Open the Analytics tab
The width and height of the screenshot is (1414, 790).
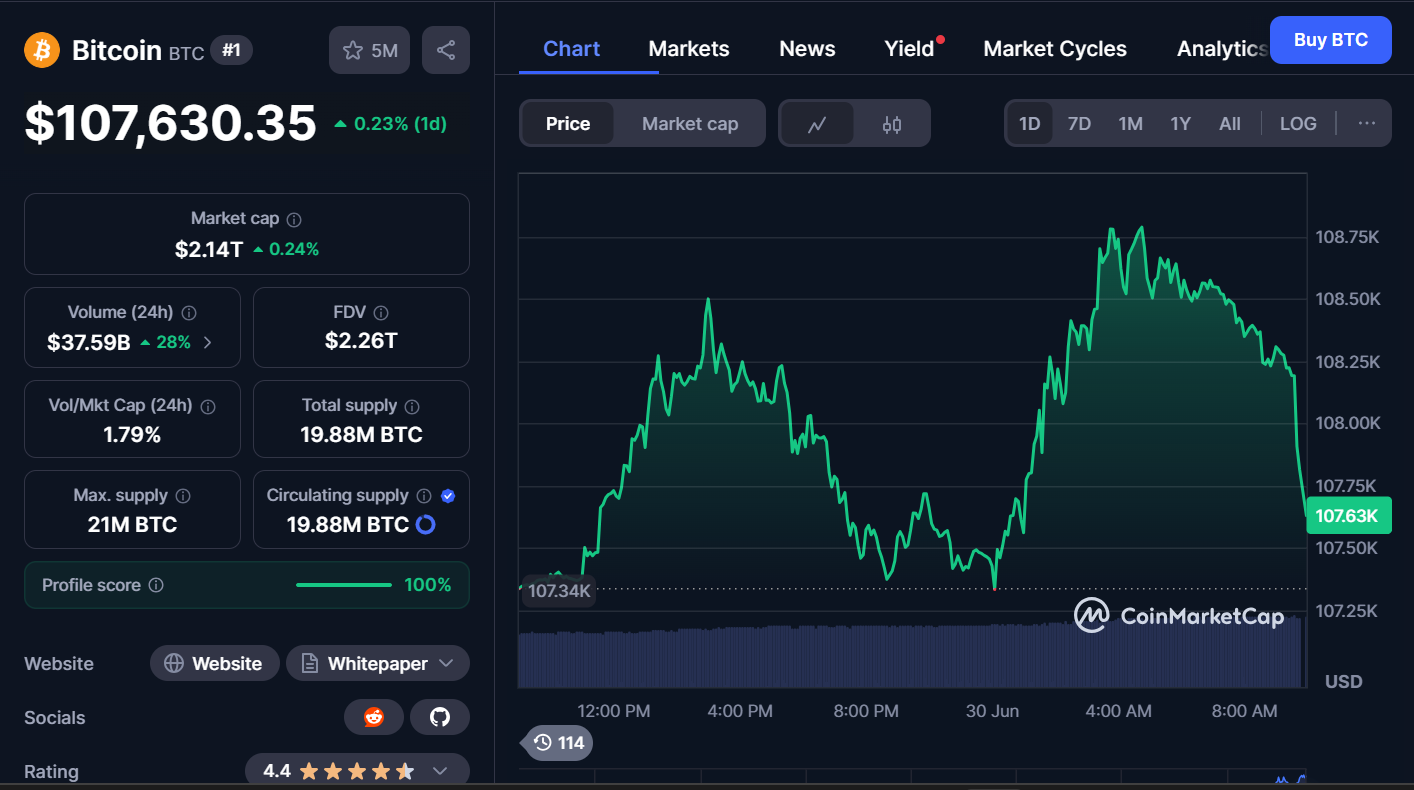tap(1222, 49)
